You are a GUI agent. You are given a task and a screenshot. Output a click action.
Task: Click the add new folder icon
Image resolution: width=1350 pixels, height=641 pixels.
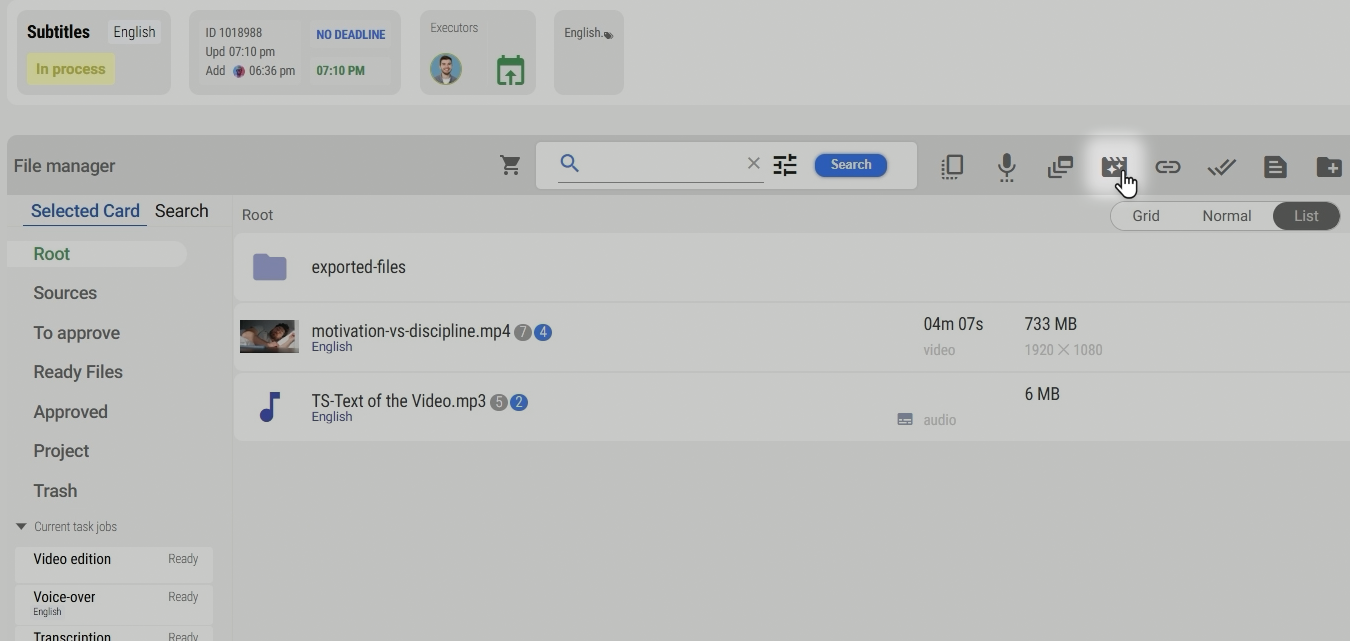pyautogui.click(x=1328, y=167)
